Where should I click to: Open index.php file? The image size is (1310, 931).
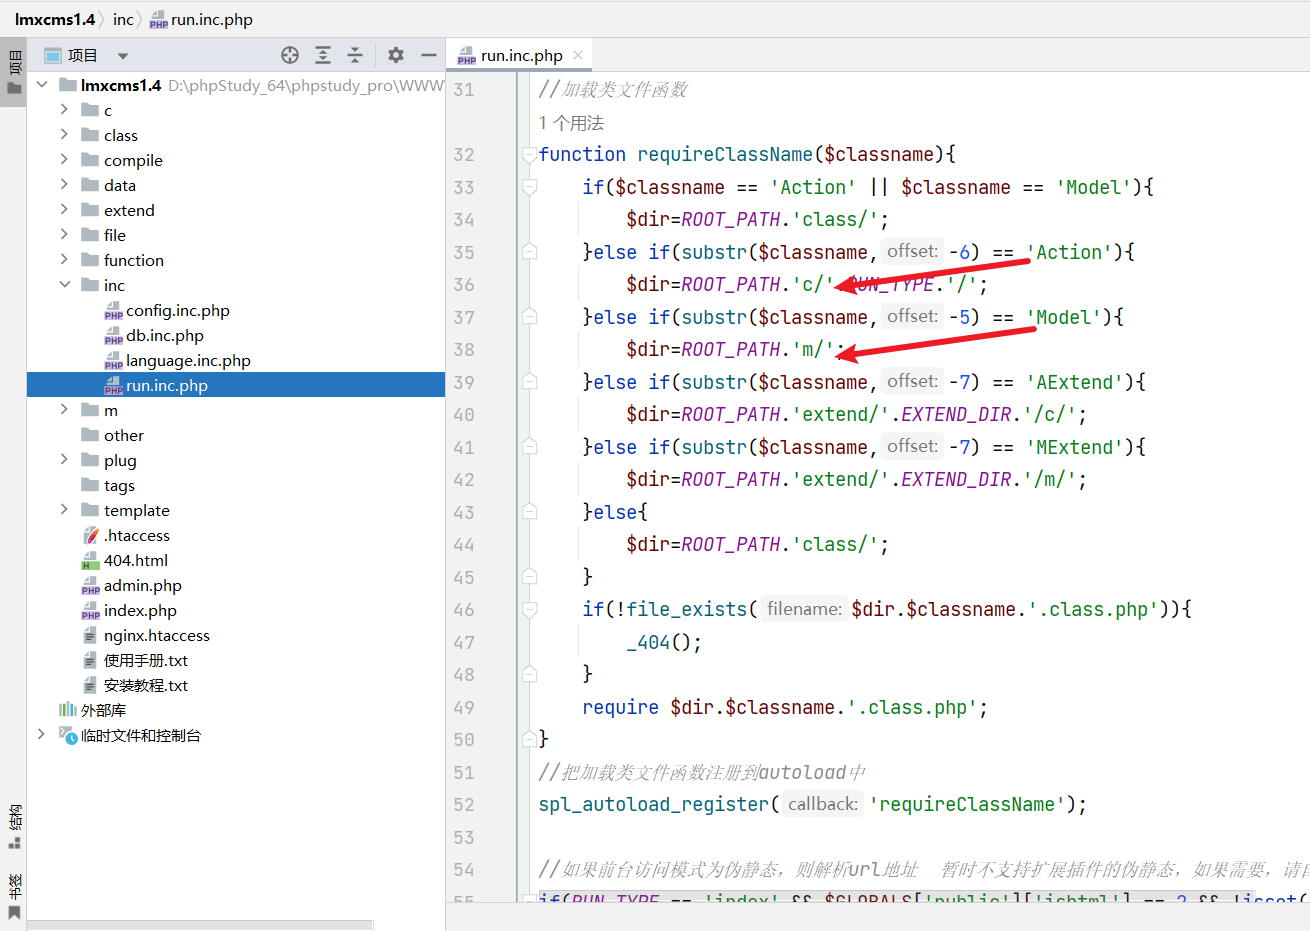tap(139, 610)
